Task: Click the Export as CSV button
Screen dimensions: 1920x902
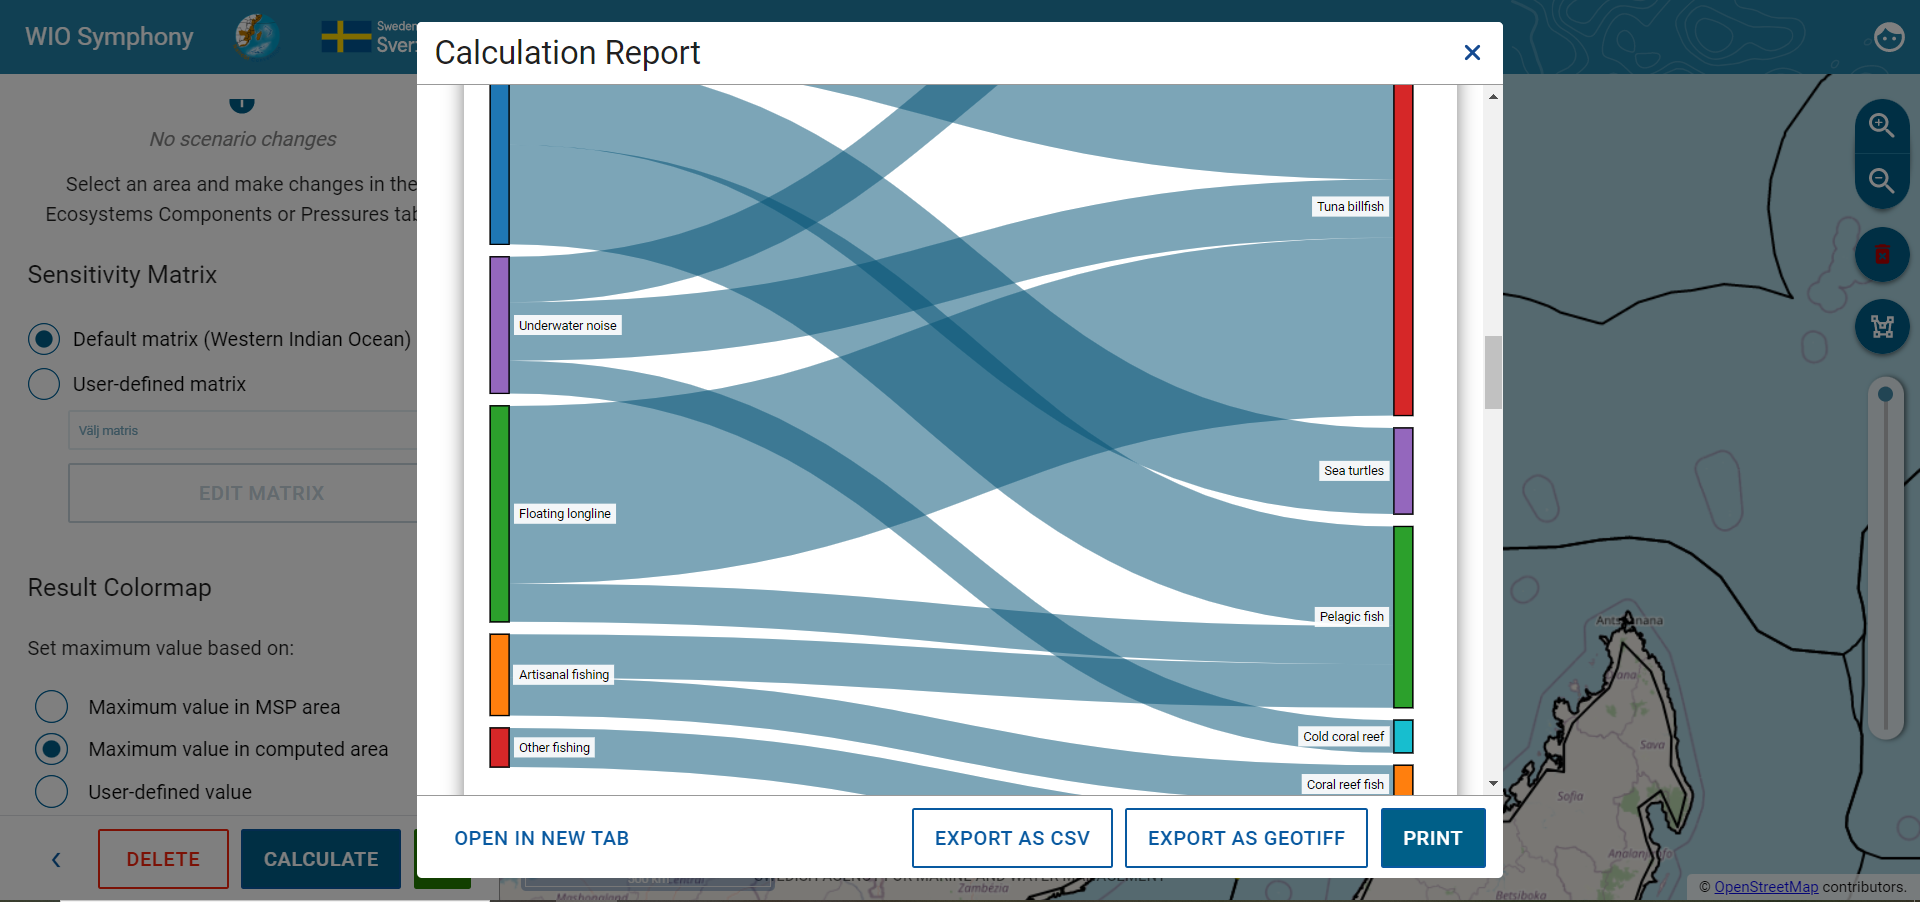Action: coord(1012,838)
